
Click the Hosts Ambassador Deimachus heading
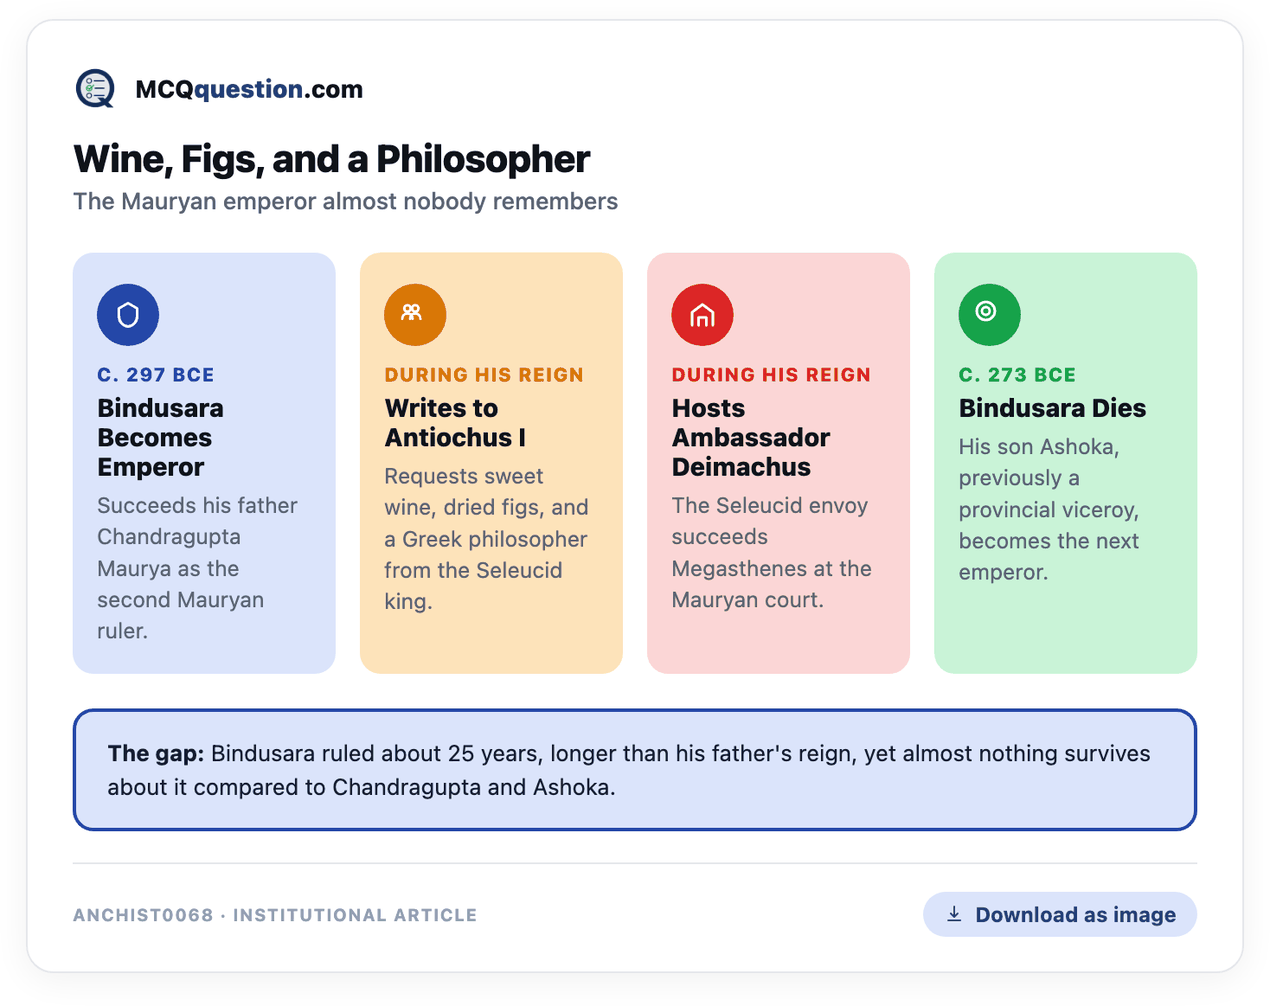750,437
